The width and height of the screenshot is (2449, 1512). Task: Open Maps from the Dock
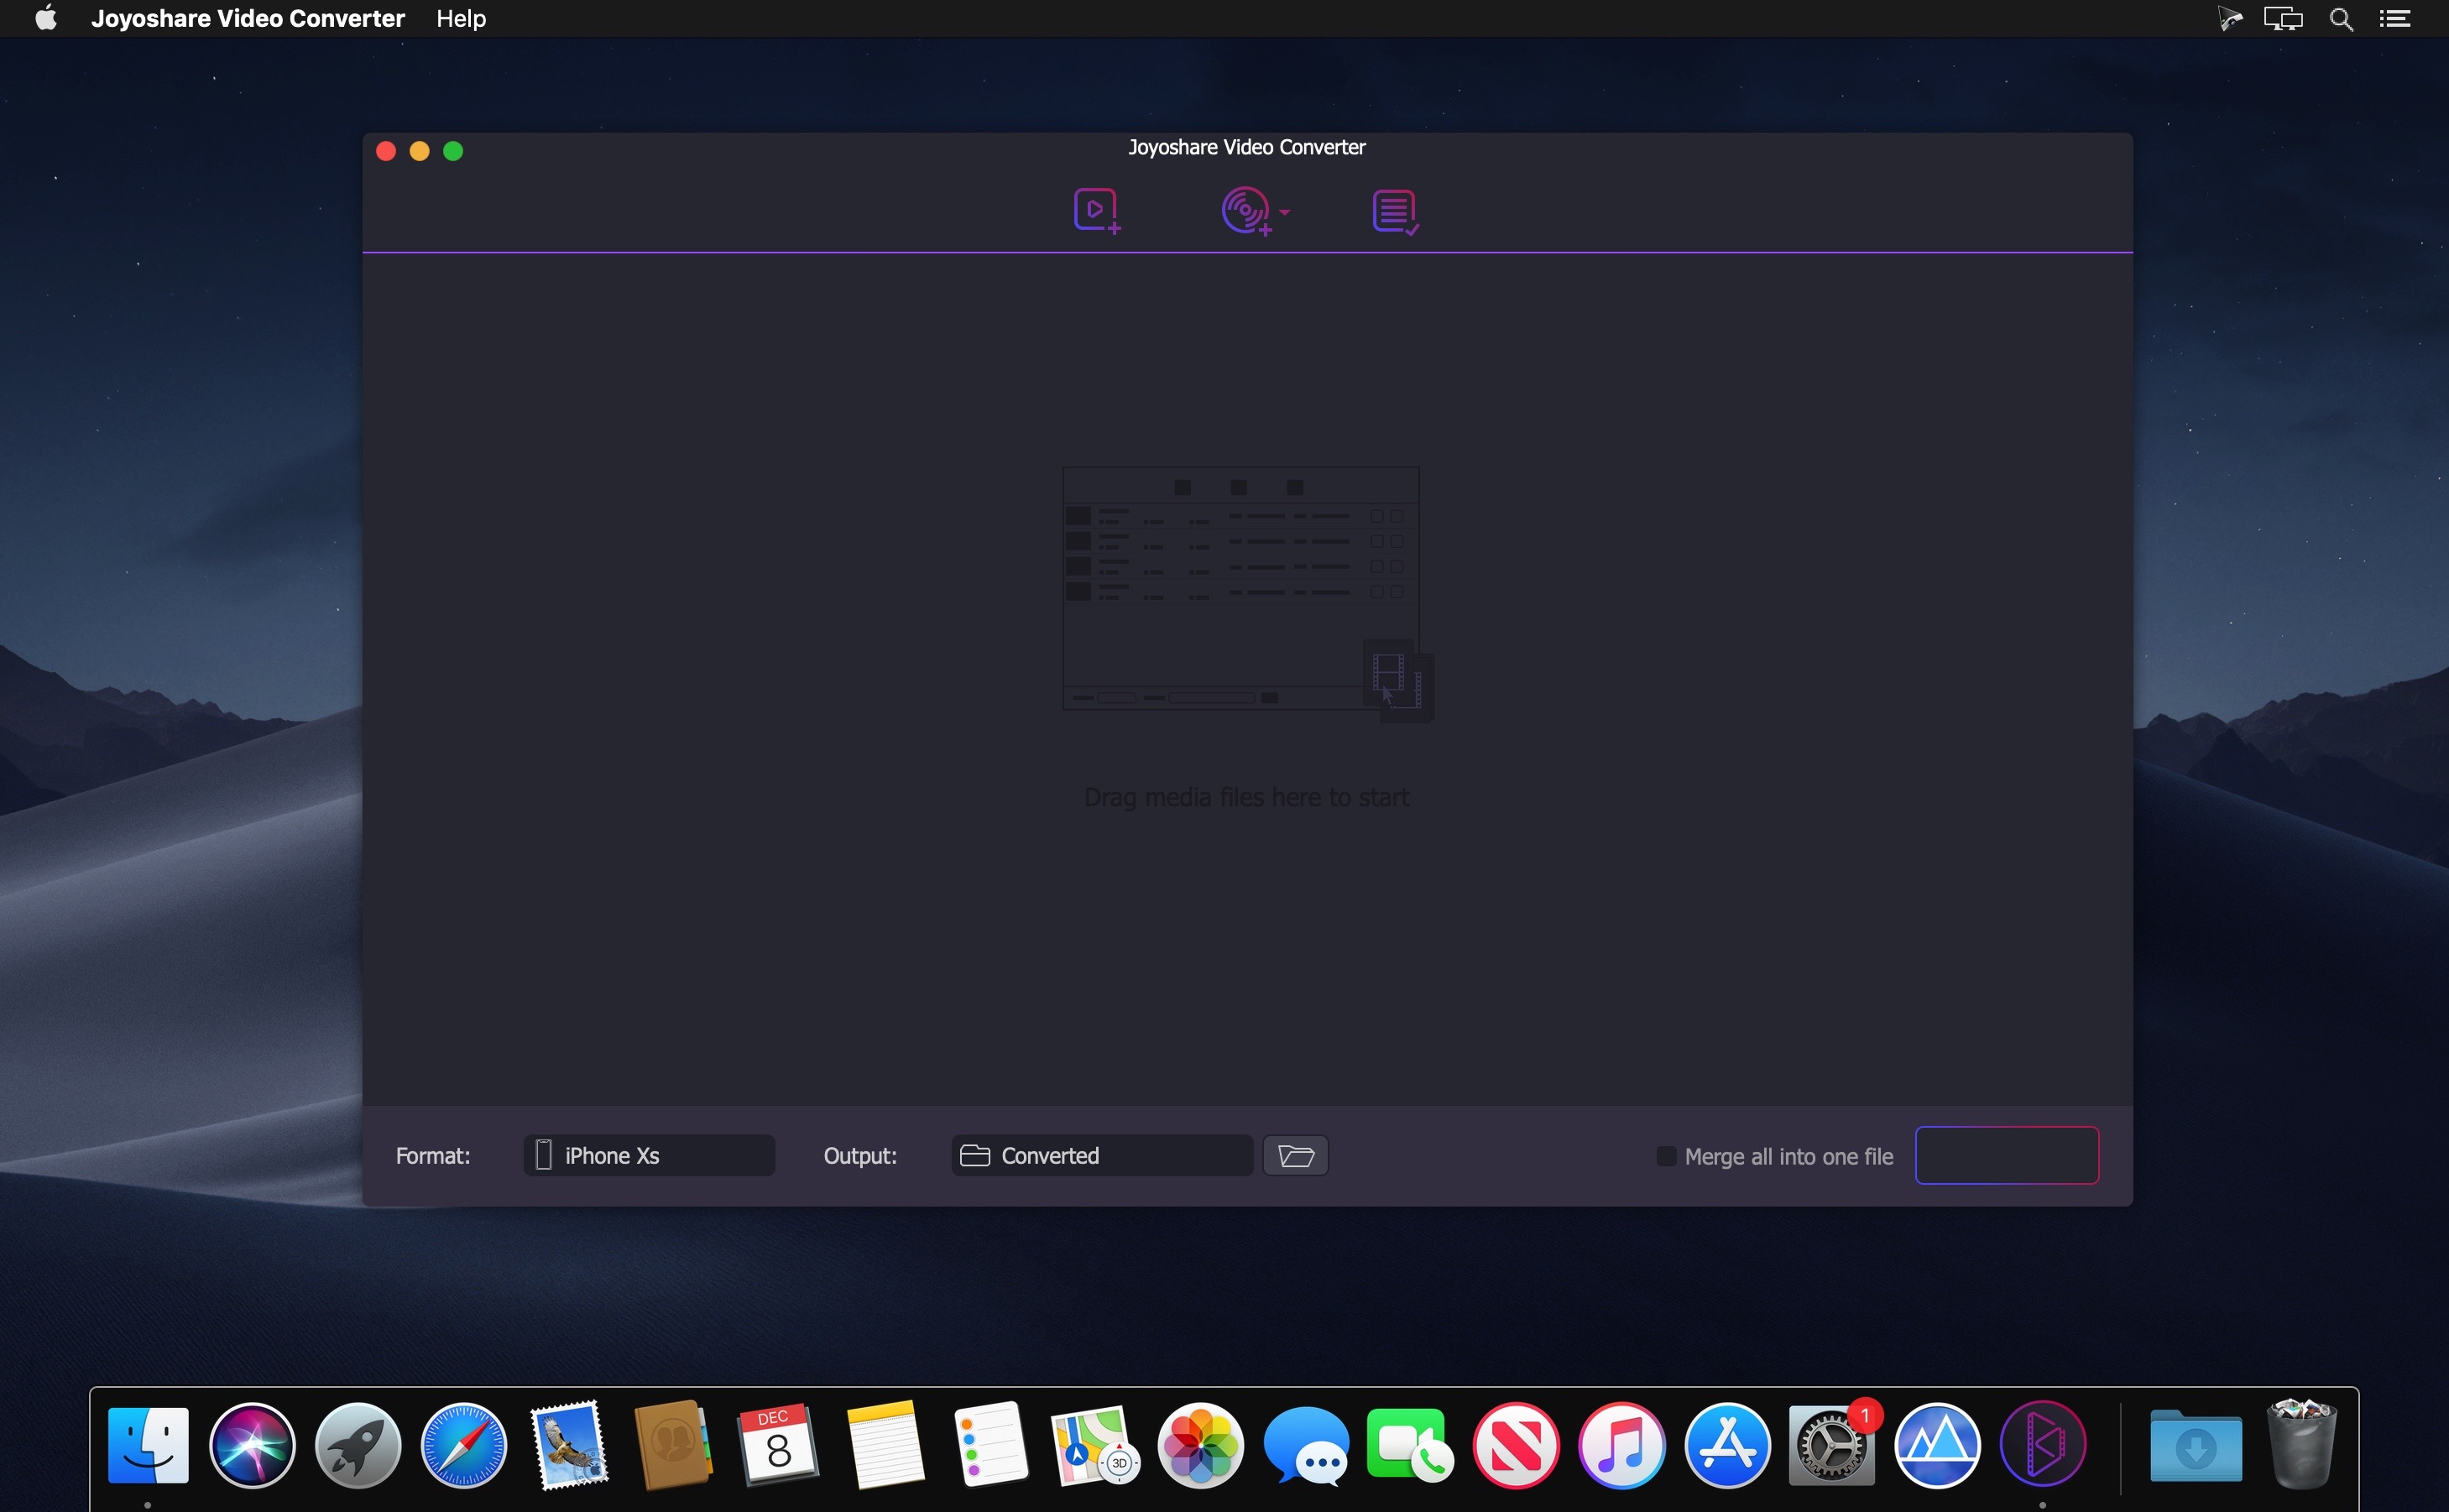coord(1095,1445)
